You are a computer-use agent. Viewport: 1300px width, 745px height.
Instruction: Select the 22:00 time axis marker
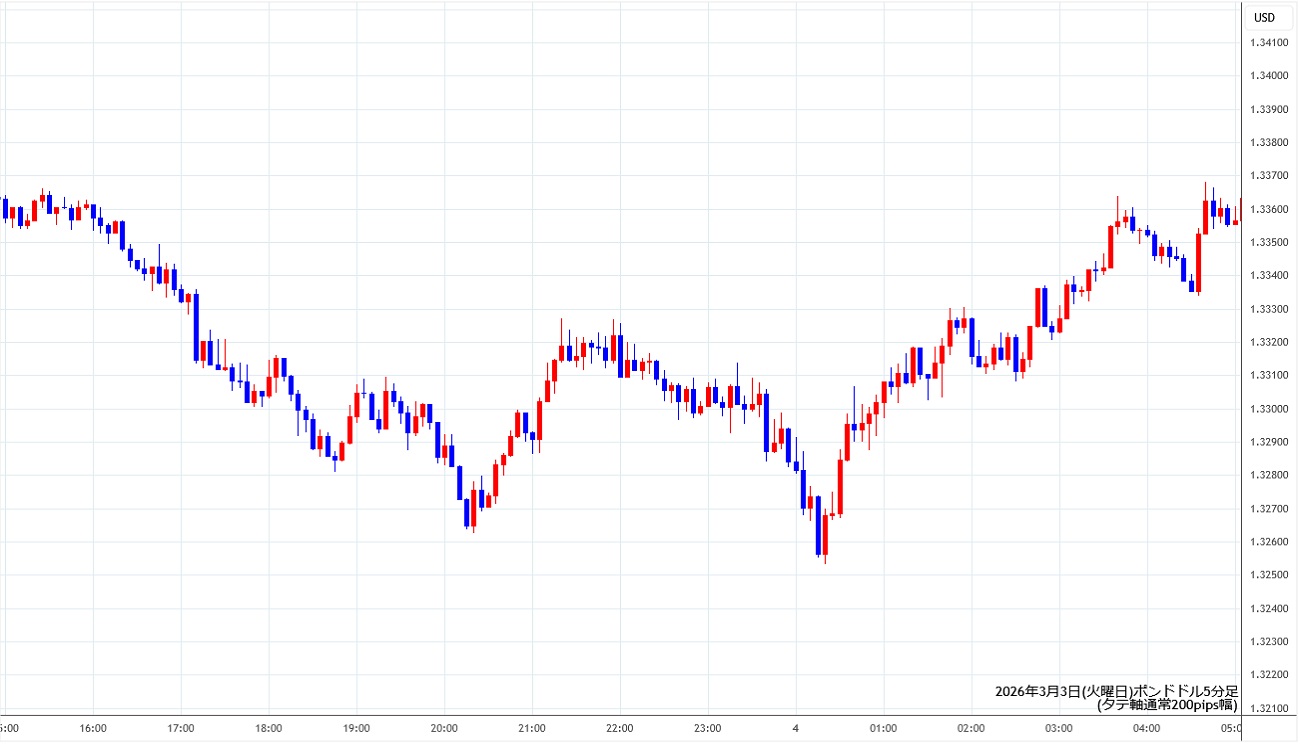click(620, 728)
